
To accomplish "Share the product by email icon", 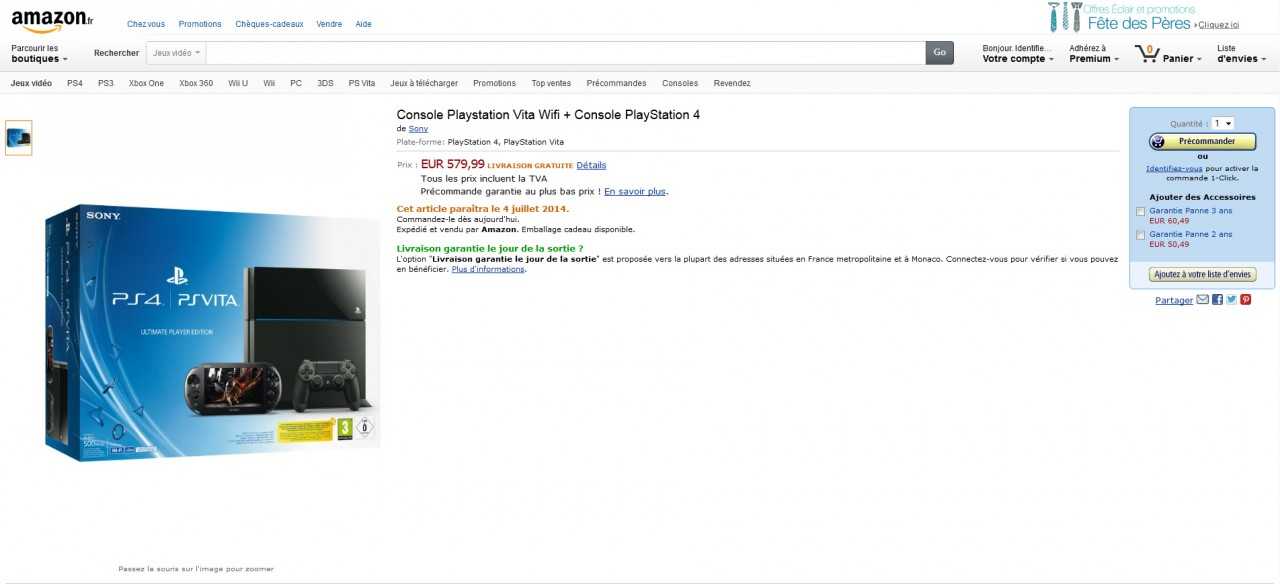I will 1203,300.
